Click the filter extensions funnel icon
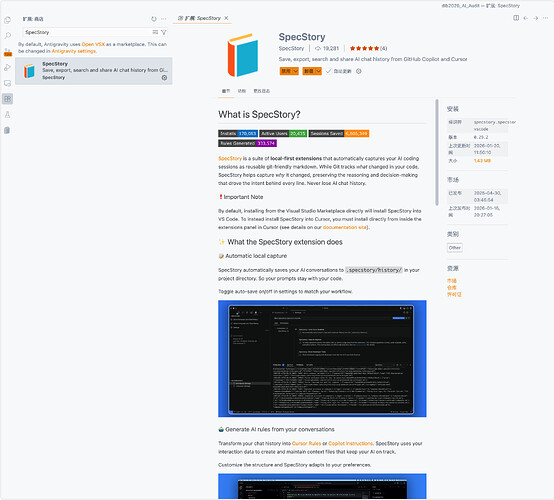This screenshot has width=554, height=500. coord(164,32)
